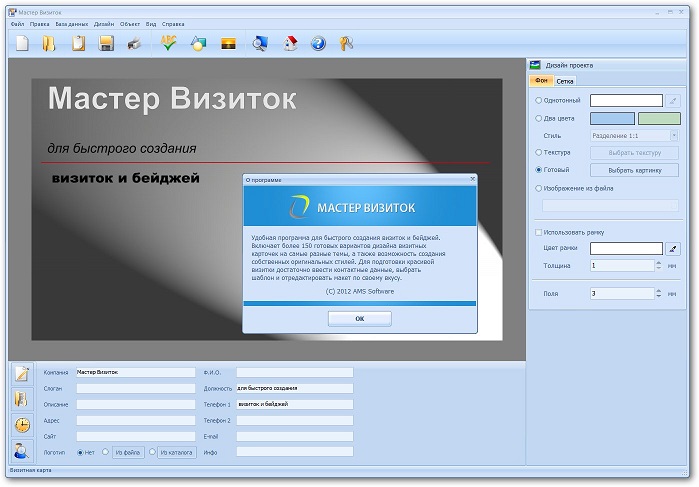Click OK in the about dialog
Image resolution: width=699 pixels, height=487 pixels.
[360, 318]
